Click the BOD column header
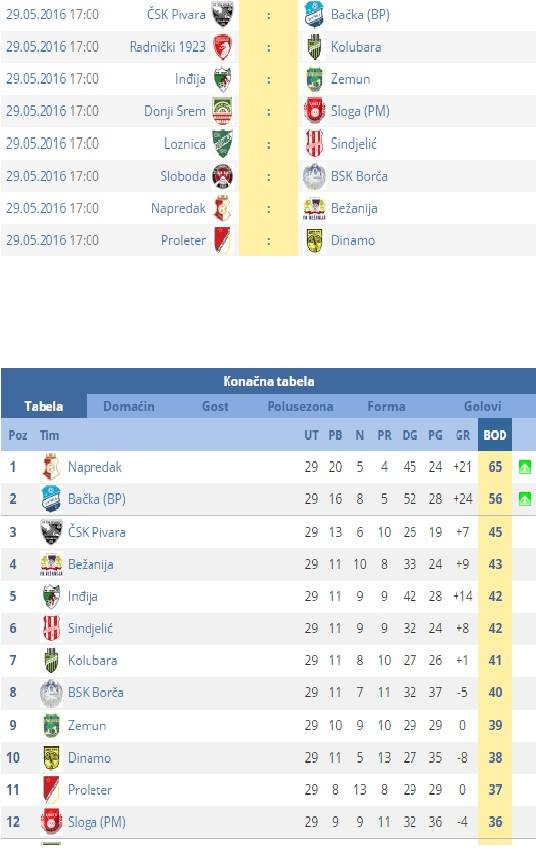 click(x=495, y=435)
